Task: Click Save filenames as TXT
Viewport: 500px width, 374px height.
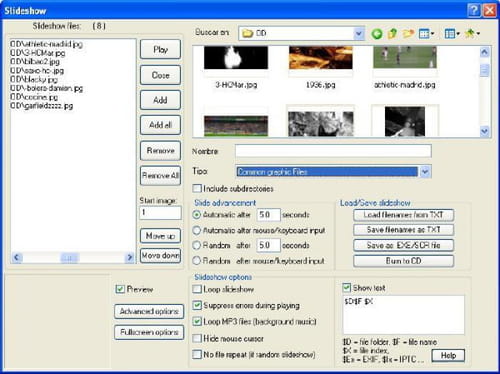Action: (403, 230)
